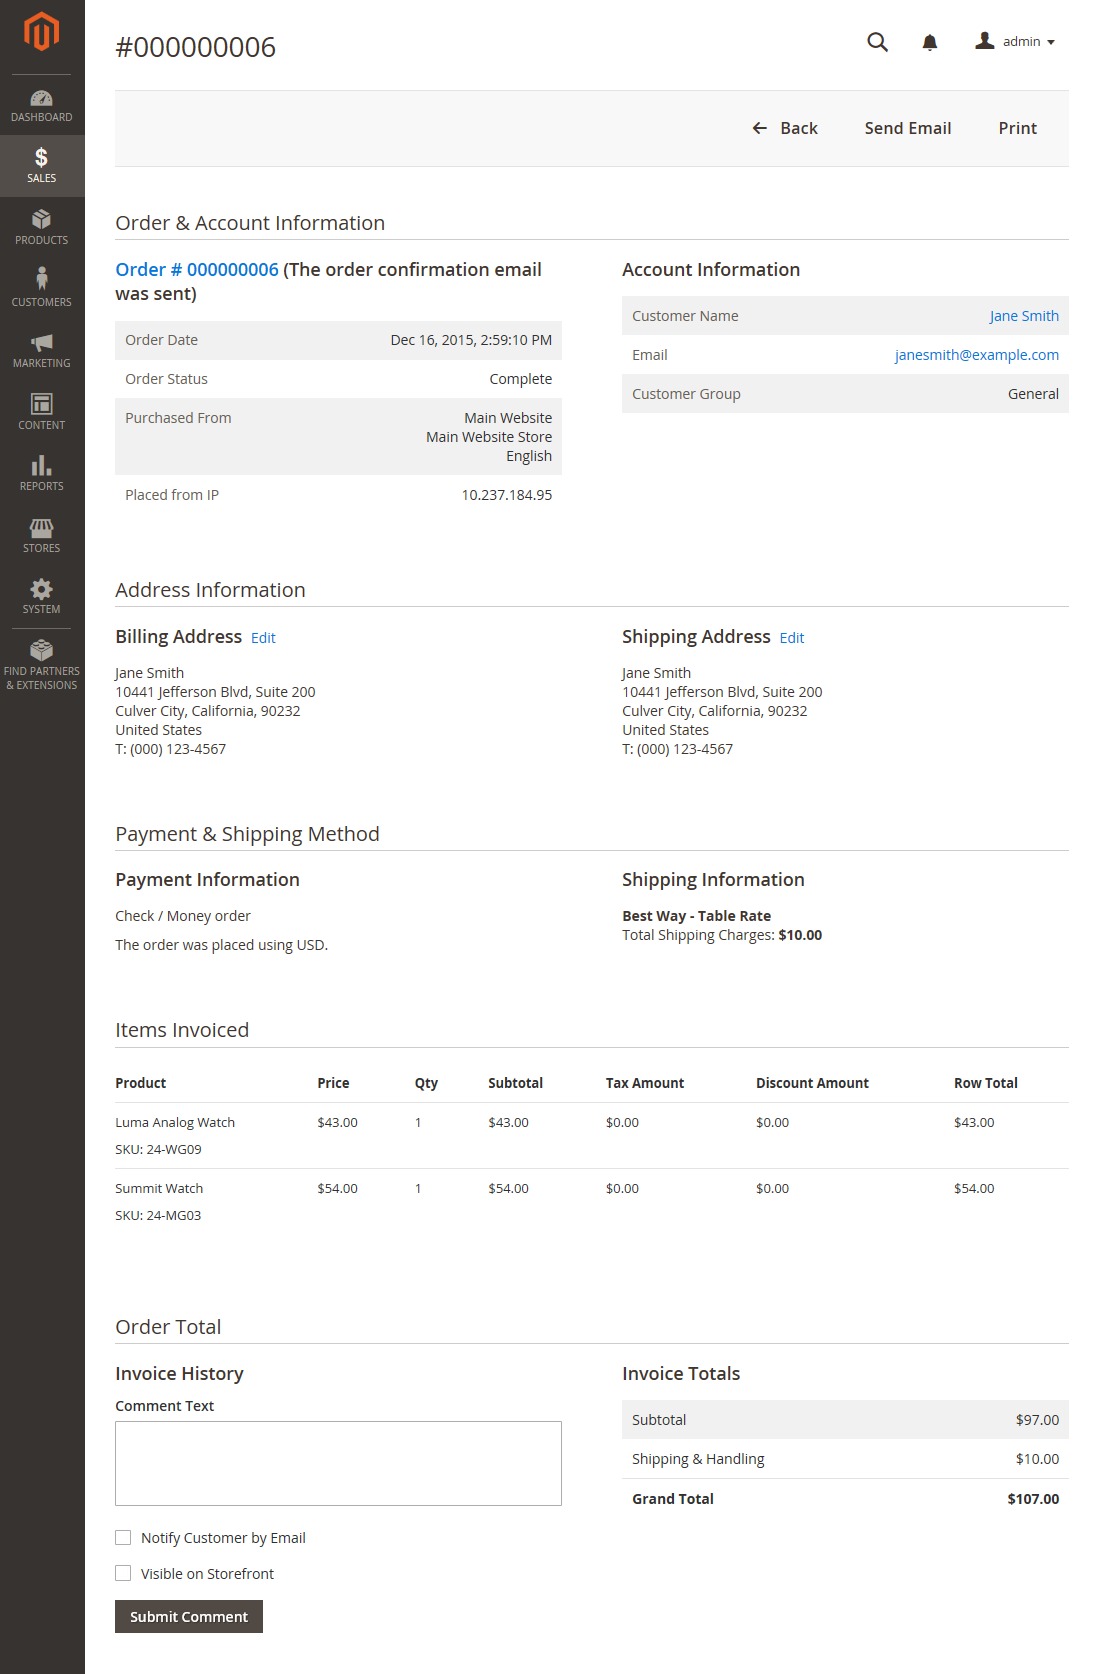Open the Sales menu
This screenshot has height=1674, width=1098.
[x=42, y=166]
